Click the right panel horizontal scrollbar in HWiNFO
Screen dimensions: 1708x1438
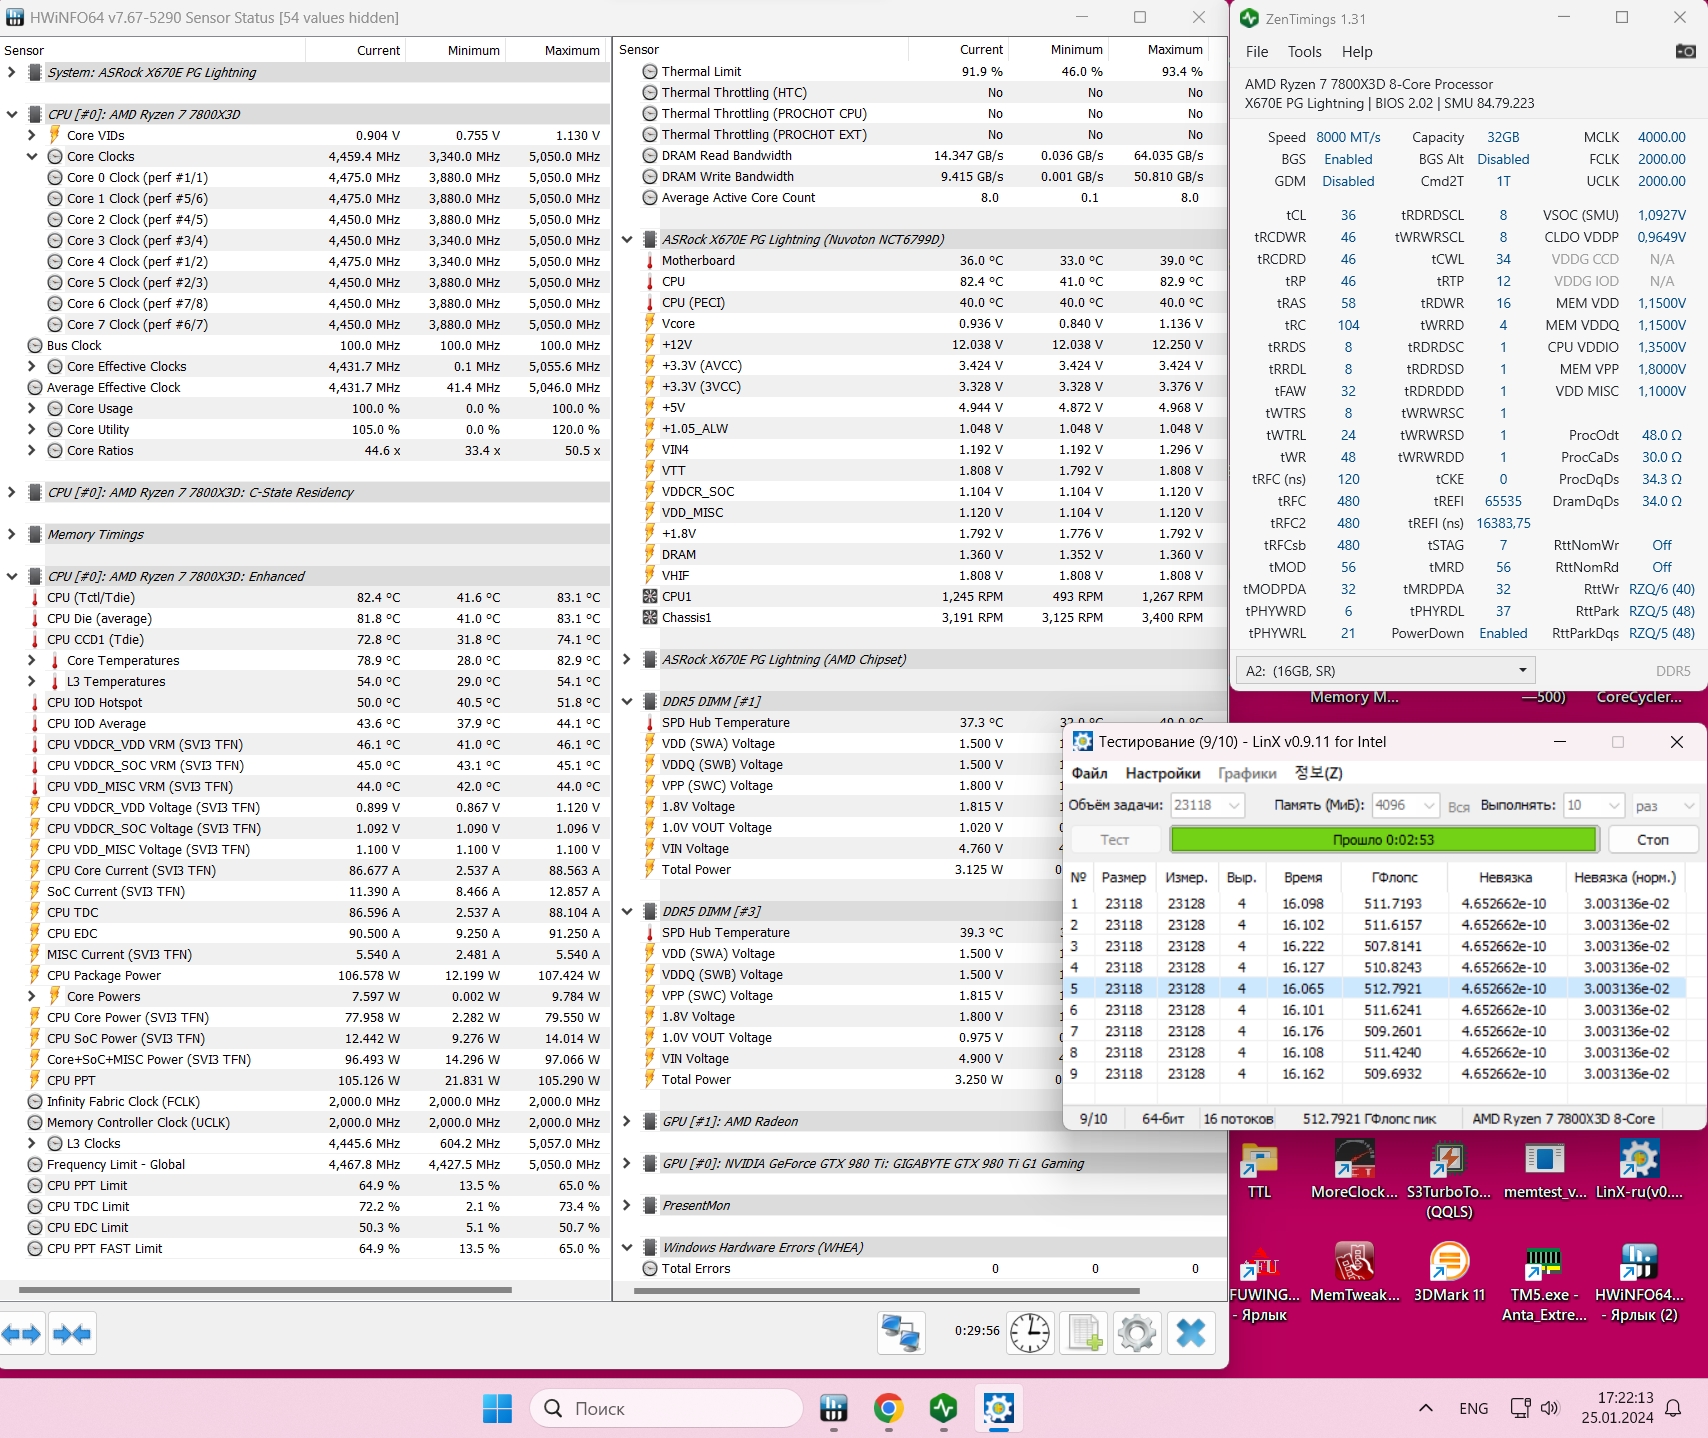[x=887, y=1290]
